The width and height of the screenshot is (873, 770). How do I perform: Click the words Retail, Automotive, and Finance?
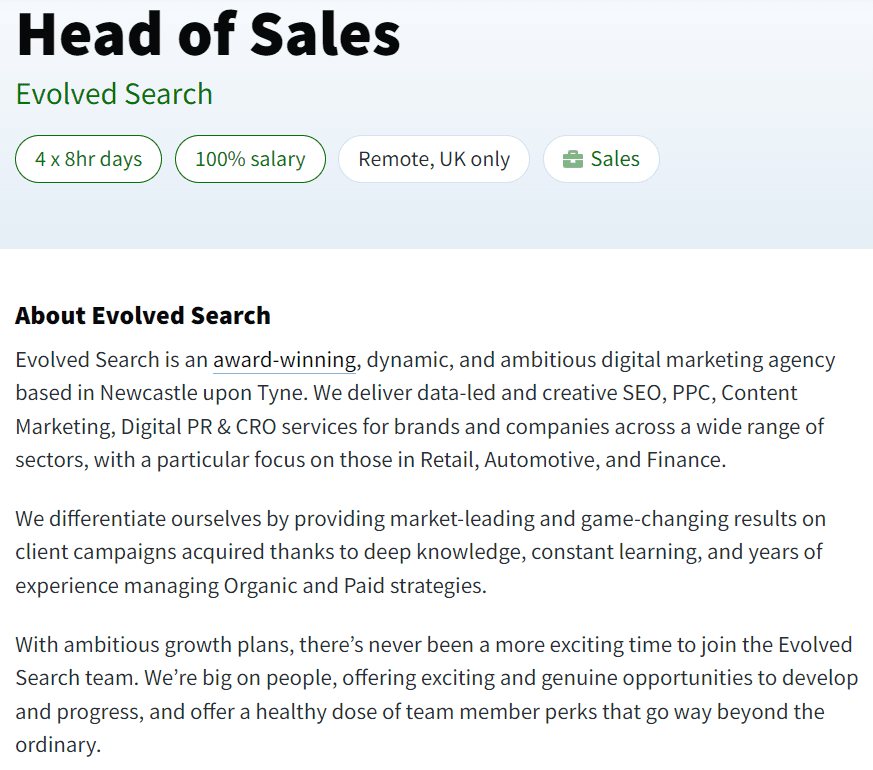[x=572, y=460]
